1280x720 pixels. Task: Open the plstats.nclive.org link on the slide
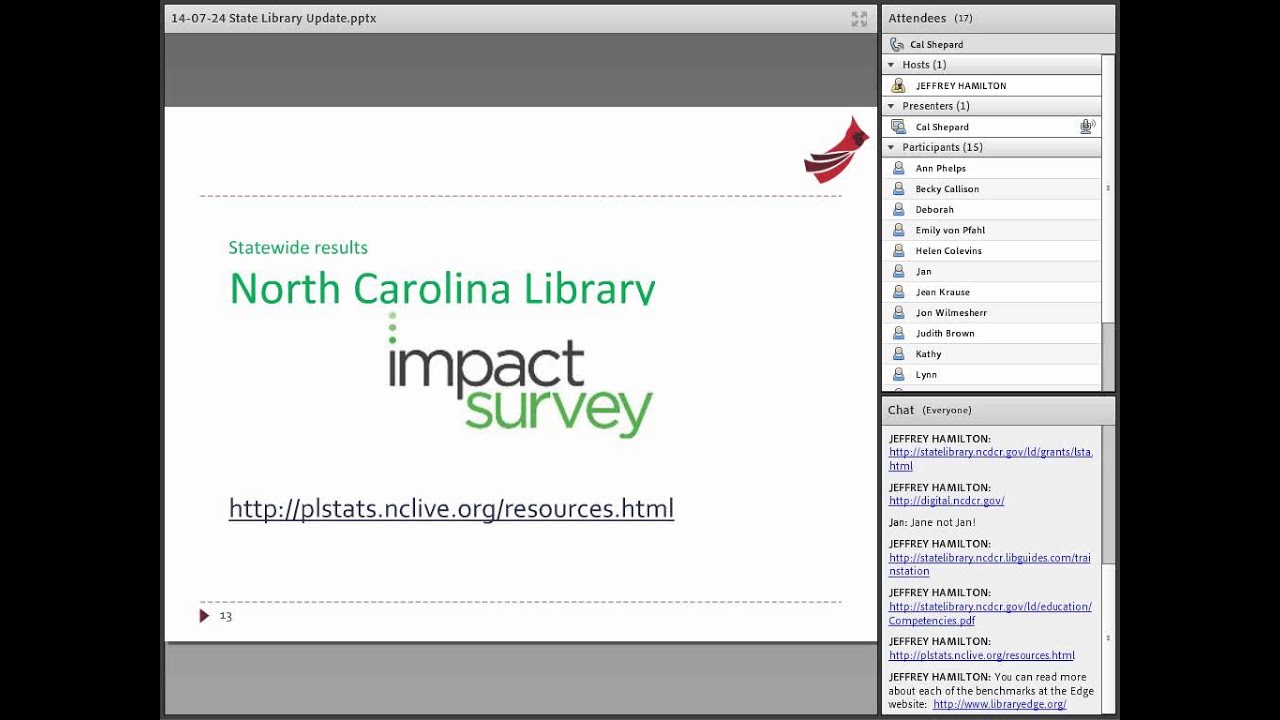click(451, 508)
